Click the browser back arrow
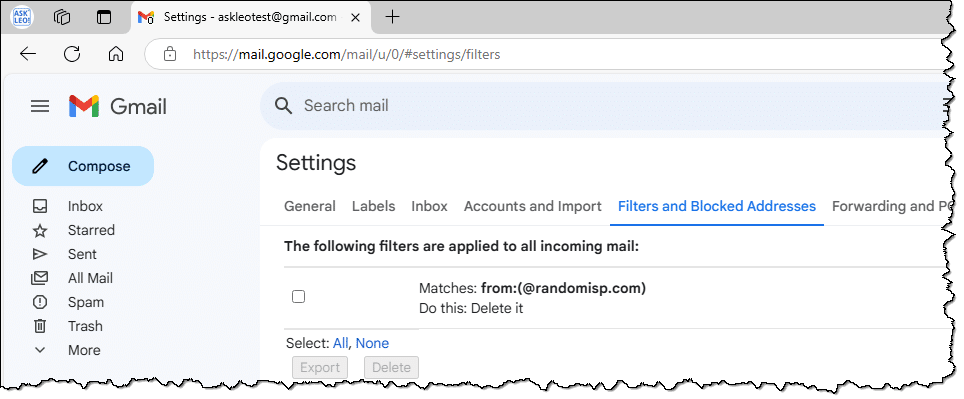This screenshot has width=964, height=399. tap(28, 54)
